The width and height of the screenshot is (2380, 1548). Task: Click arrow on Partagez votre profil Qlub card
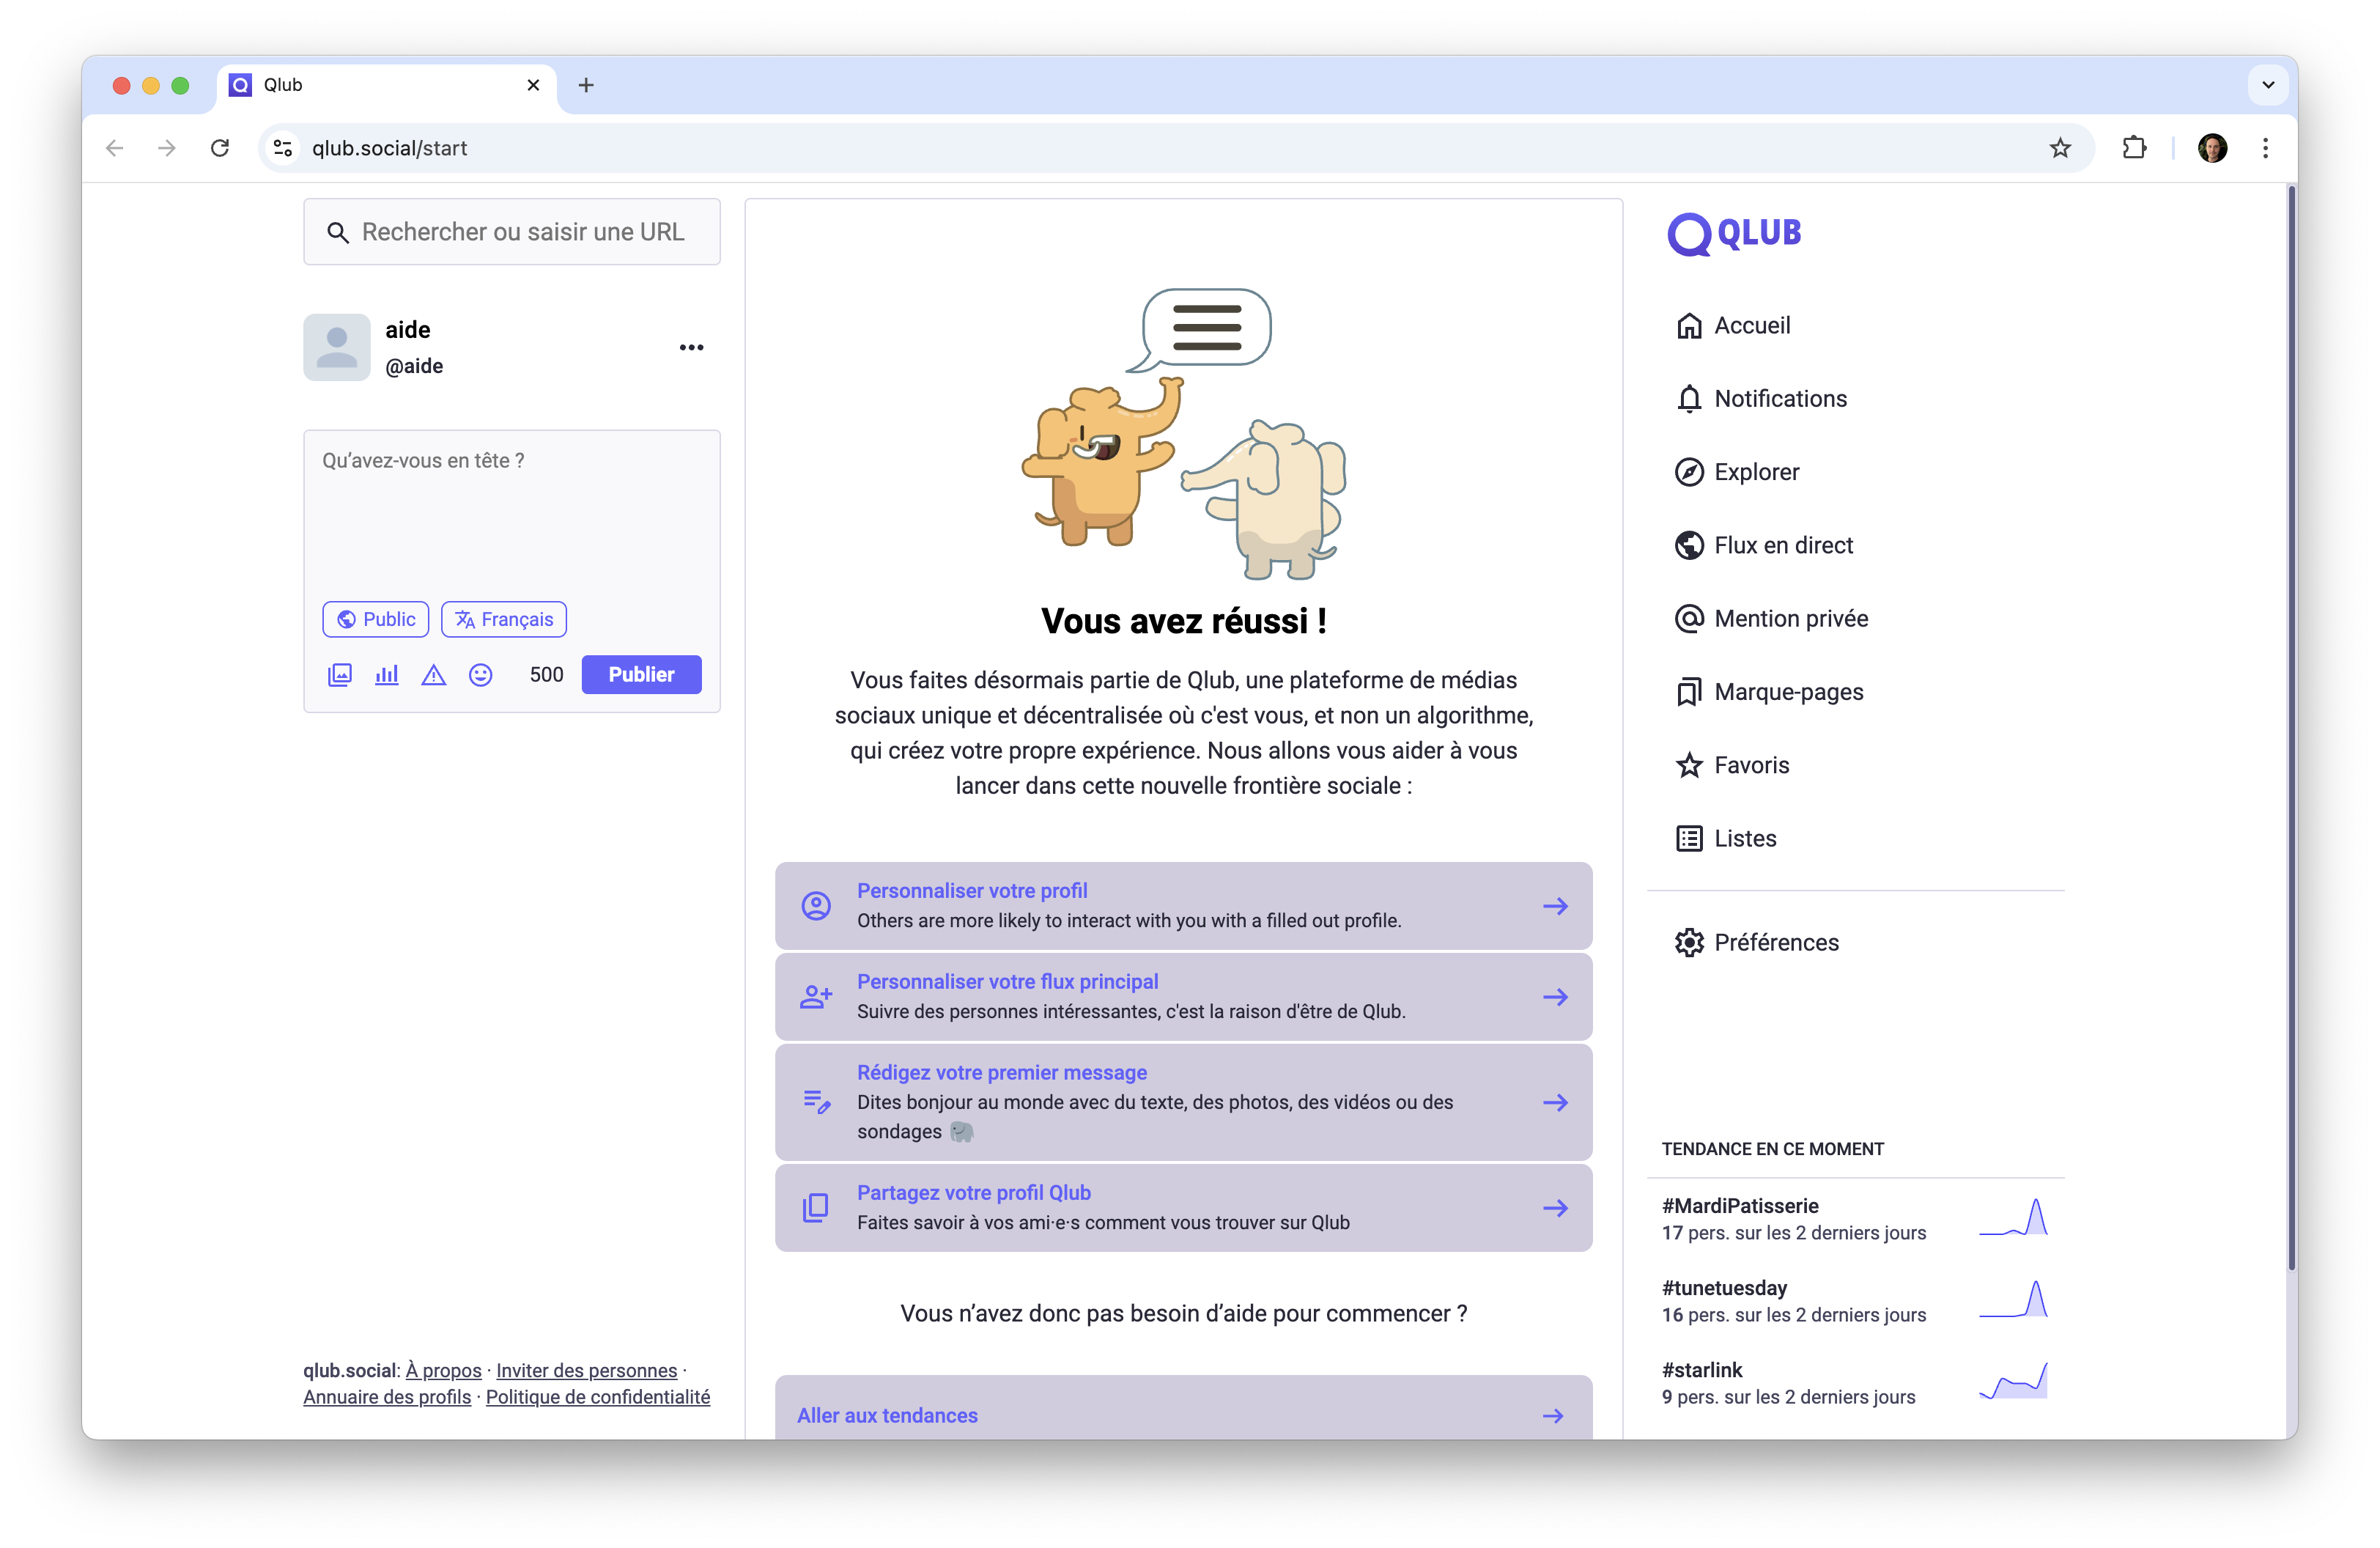[1555, 1209]
